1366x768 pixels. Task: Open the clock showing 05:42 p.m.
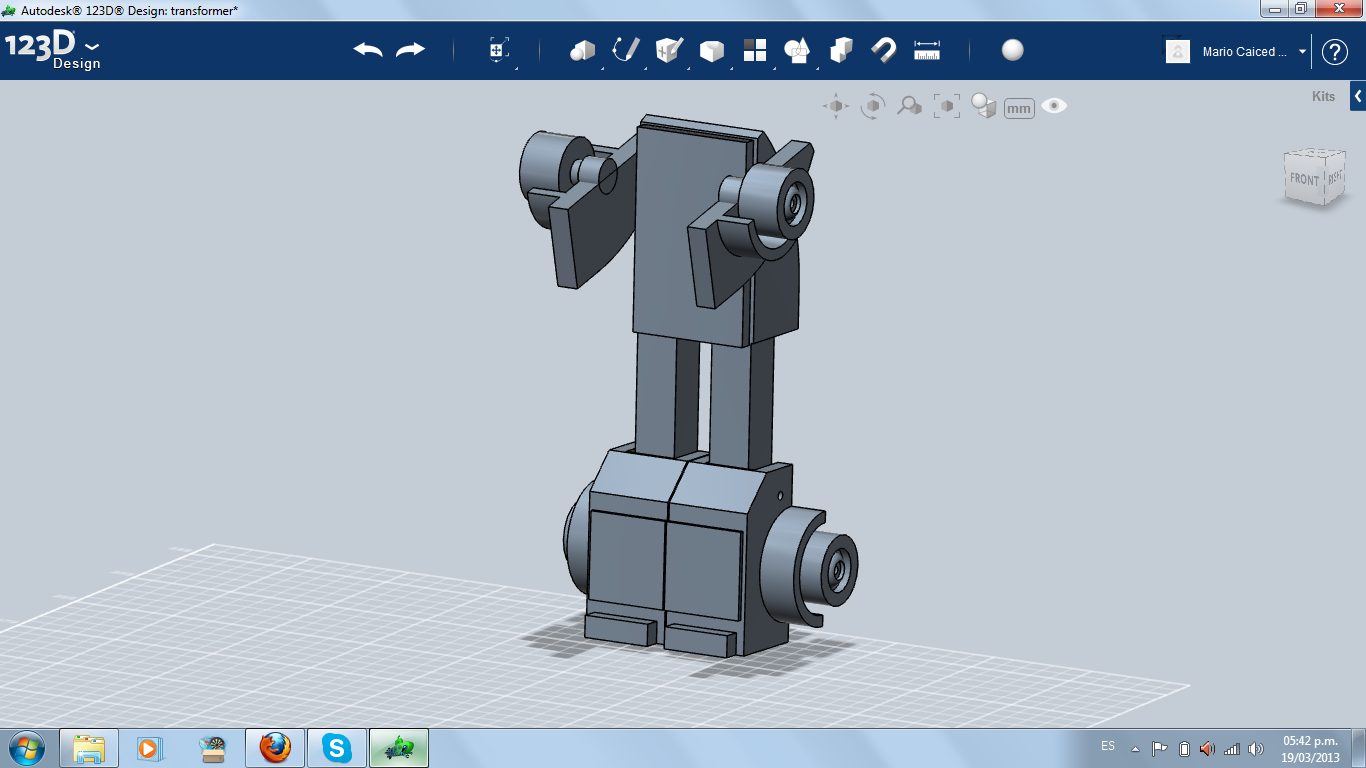(1310, 749)
